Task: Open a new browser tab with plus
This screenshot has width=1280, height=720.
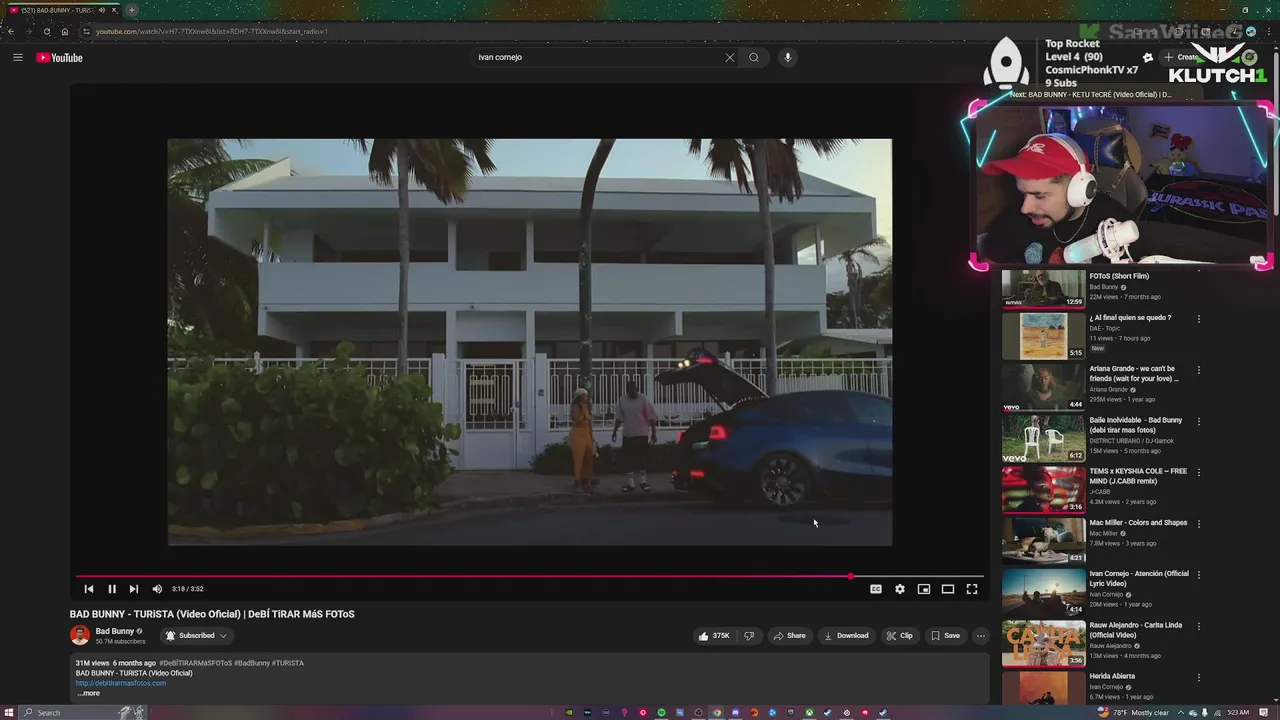Action: click(131, 10)
